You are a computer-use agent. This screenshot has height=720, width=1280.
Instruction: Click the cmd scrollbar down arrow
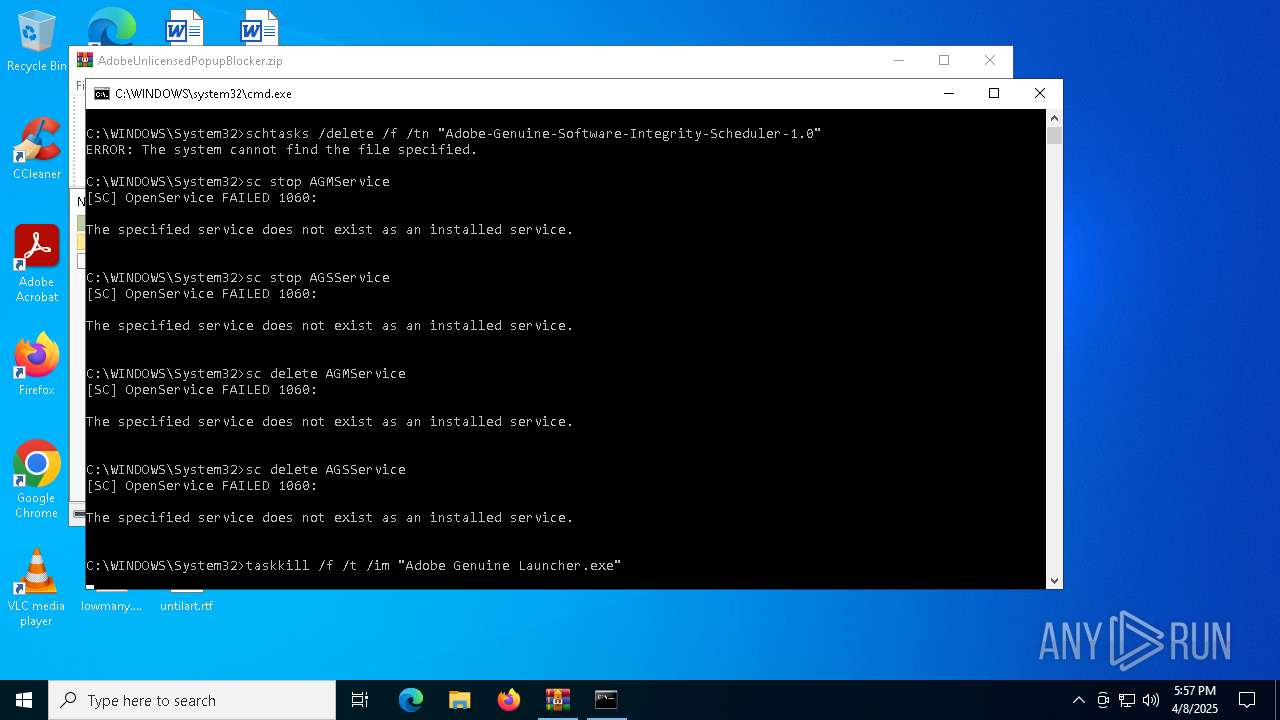point(1054,580)
